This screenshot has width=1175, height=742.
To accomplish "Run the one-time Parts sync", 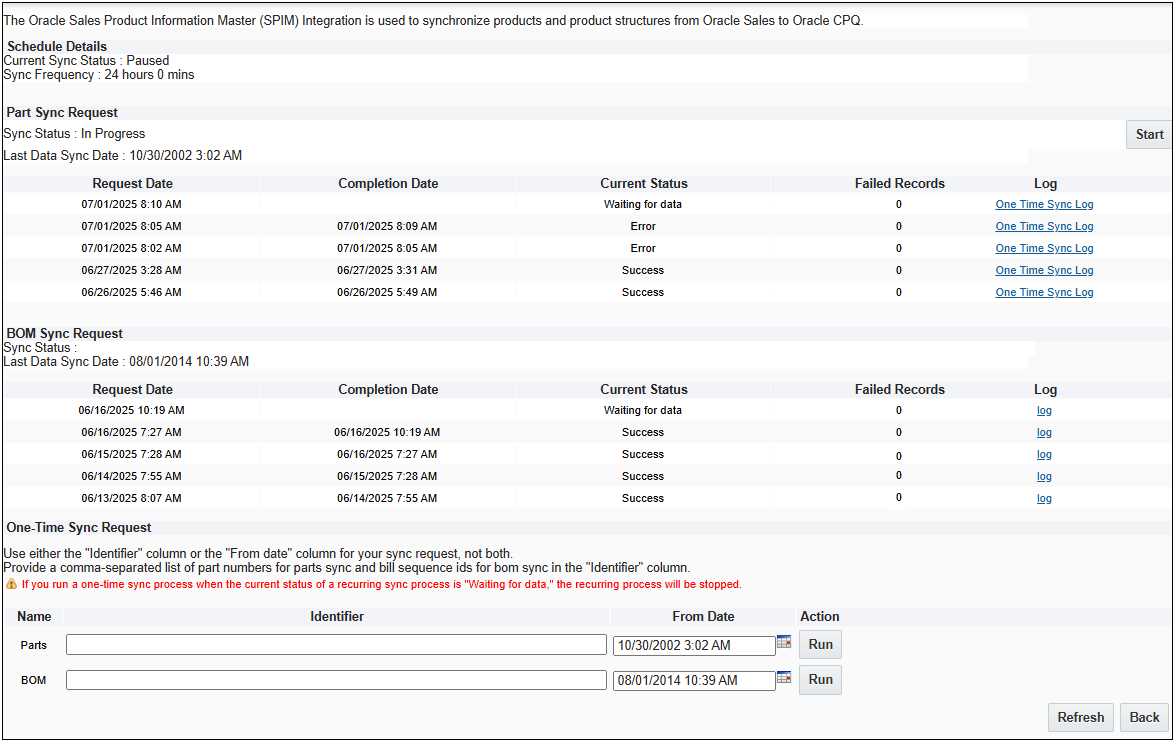I will (x=819, y=644).
